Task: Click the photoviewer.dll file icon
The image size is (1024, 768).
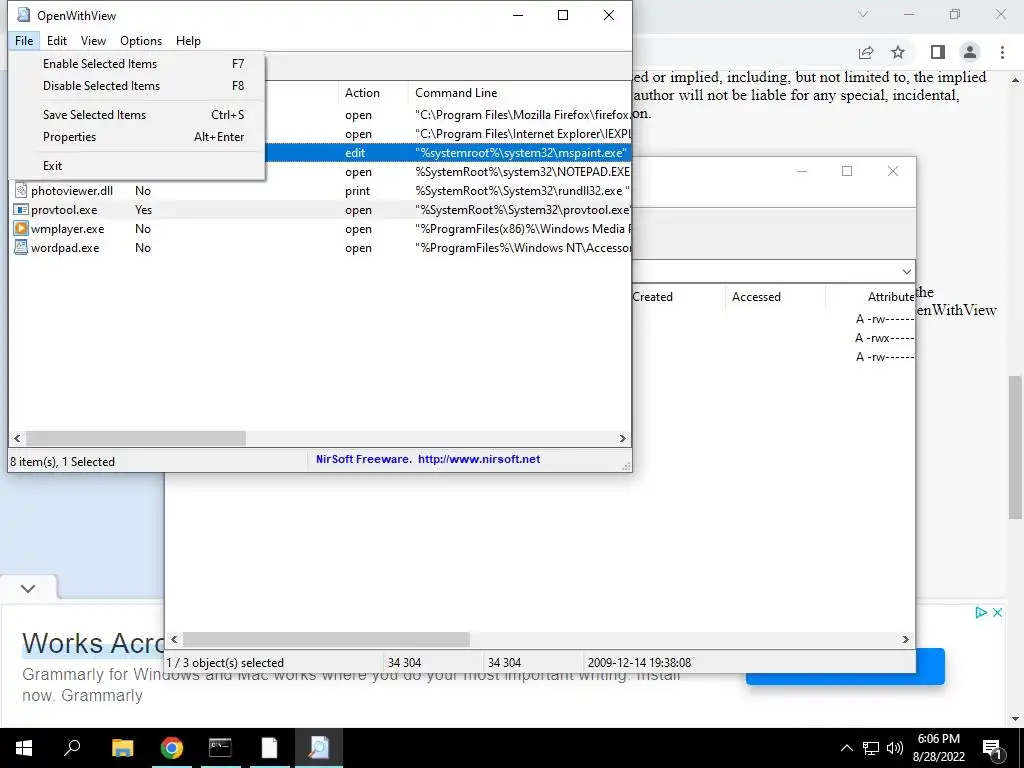Action: point(21,191)
